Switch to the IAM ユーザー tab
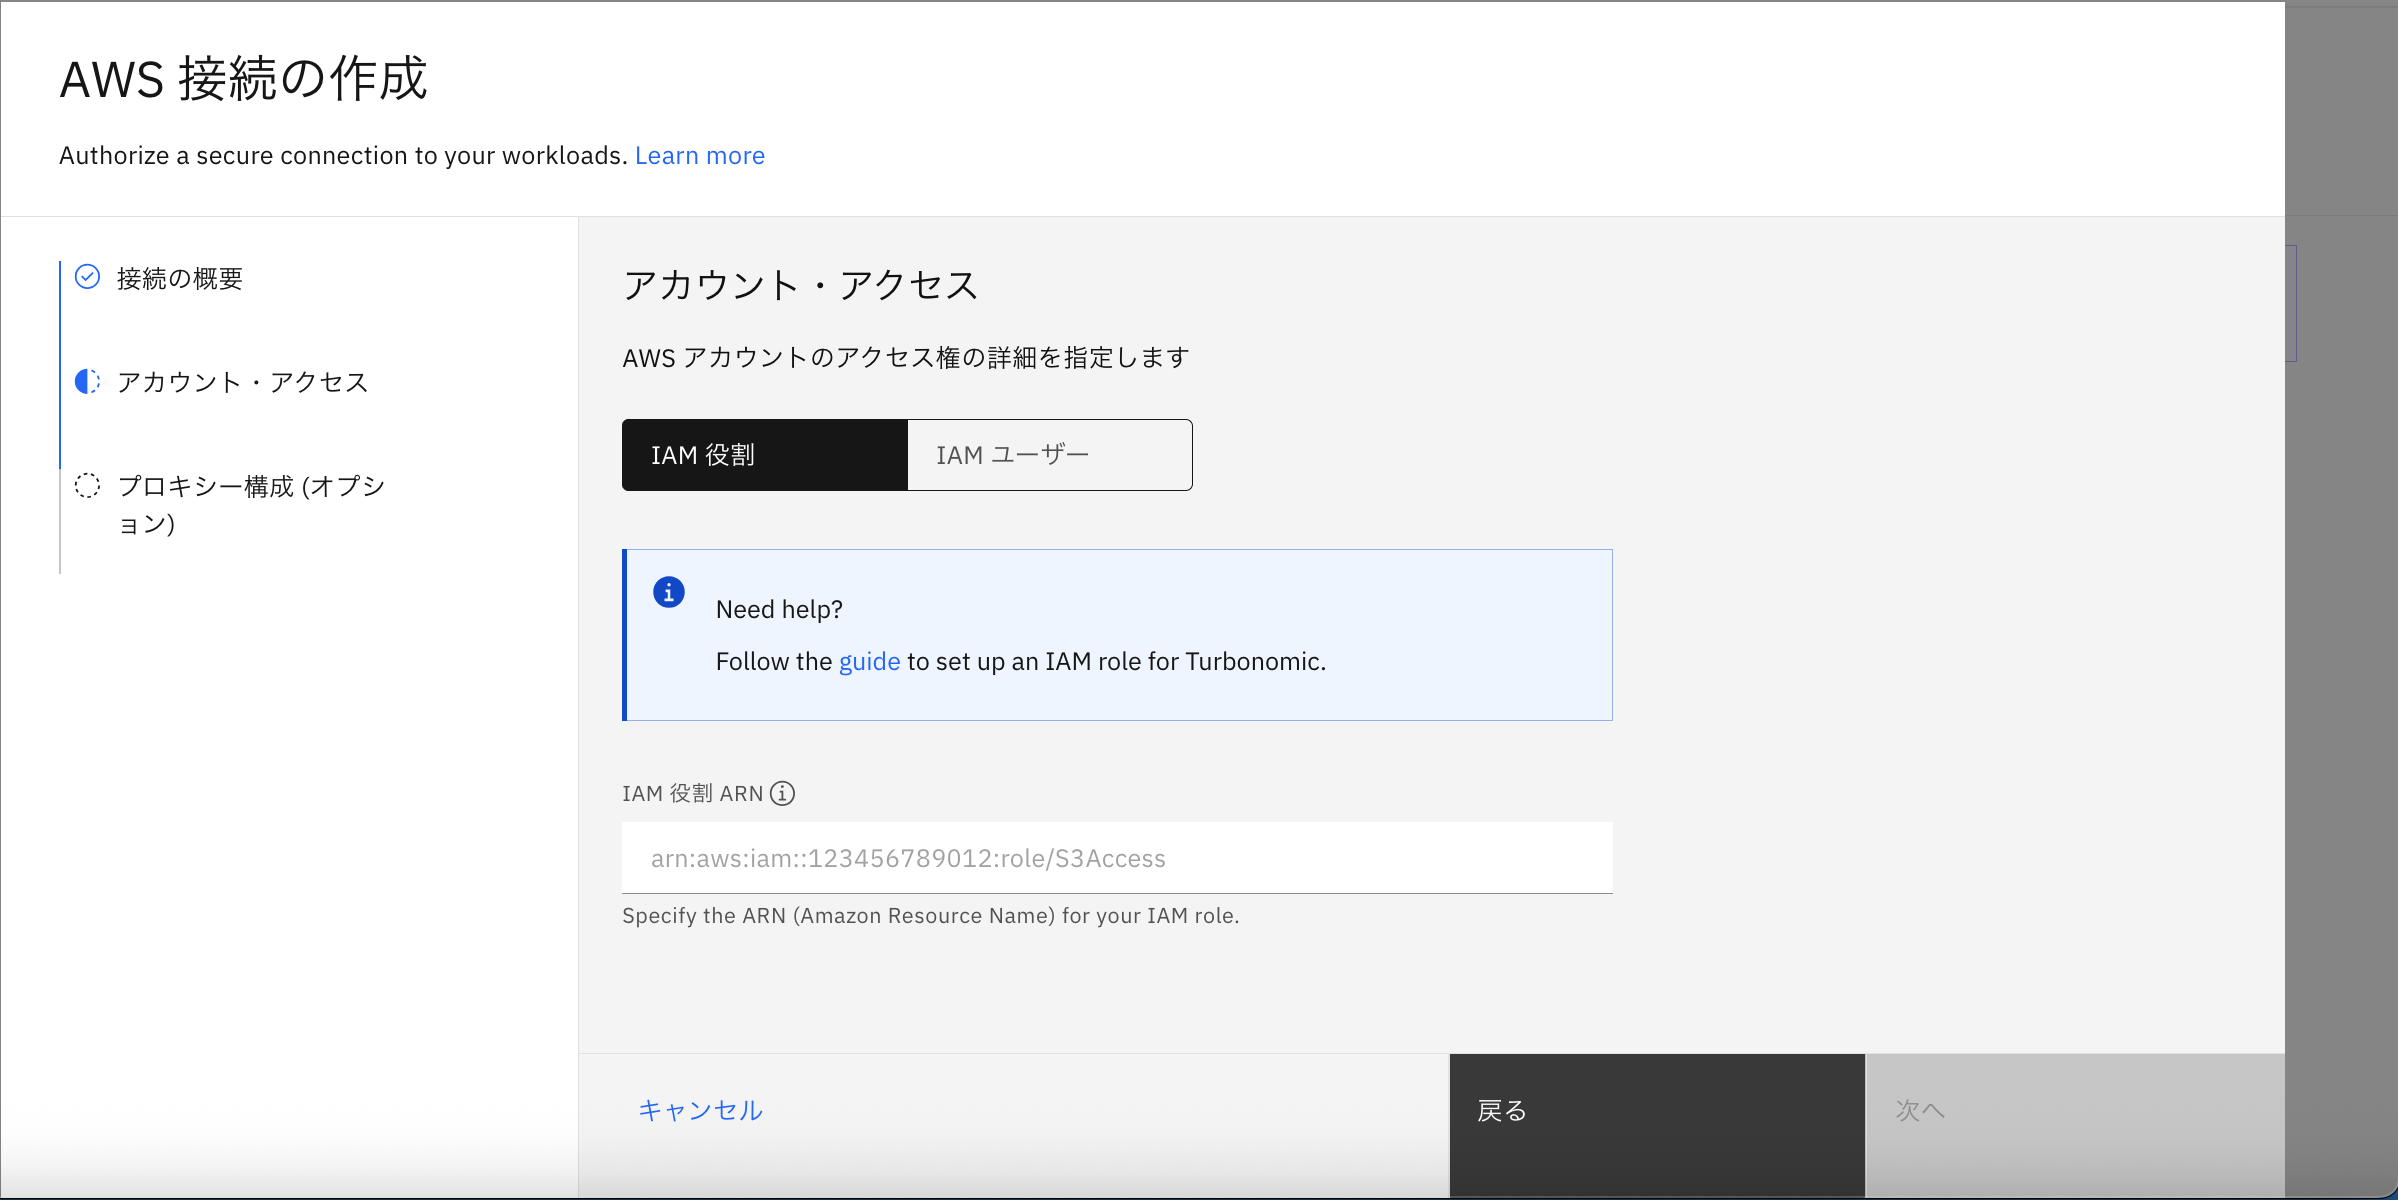 coord(1050,455)
